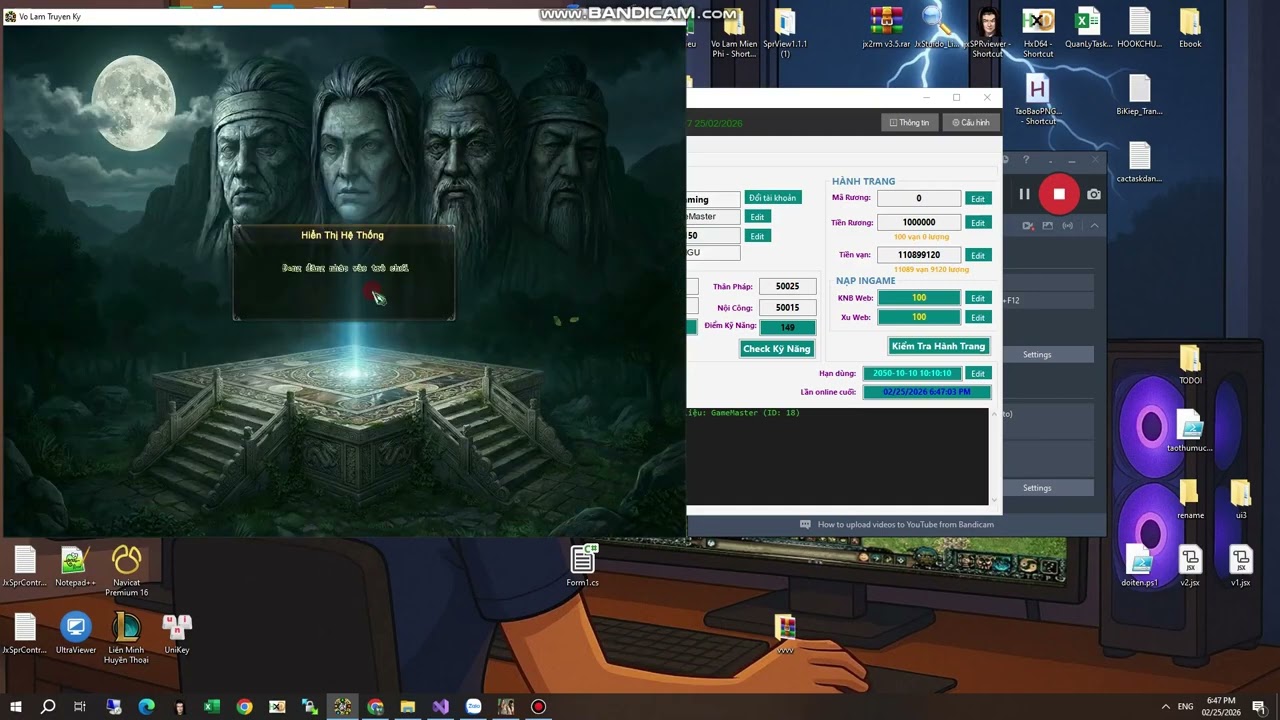Toggle Bandicam webcam overlay icon
The image size is (1280, 720).
click(x=1028, y=226)
